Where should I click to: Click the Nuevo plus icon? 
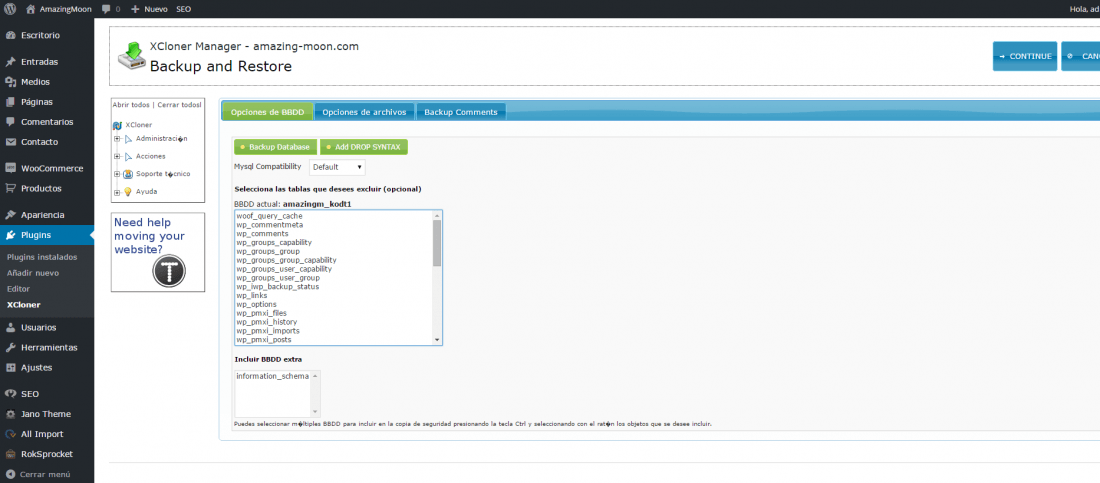135,9
